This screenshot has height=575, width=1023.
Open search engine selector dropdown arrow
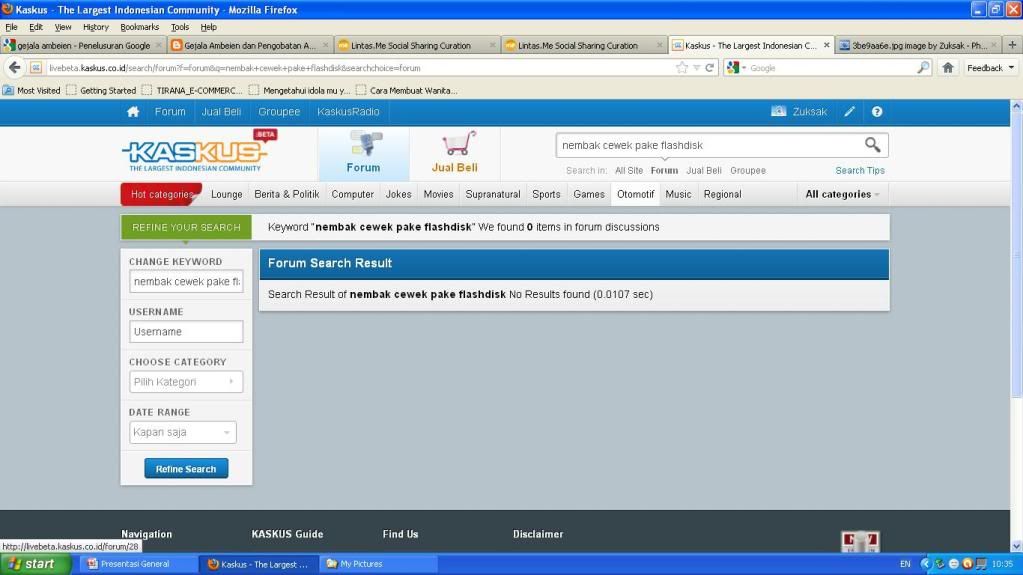[744, 68]
